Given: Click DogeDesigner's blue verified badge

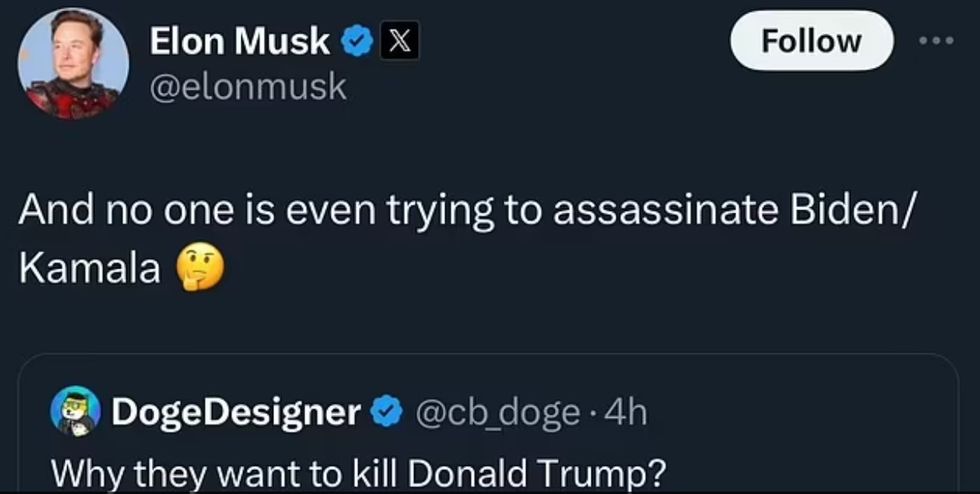Looking at the screenshot, I should [387, 411].
